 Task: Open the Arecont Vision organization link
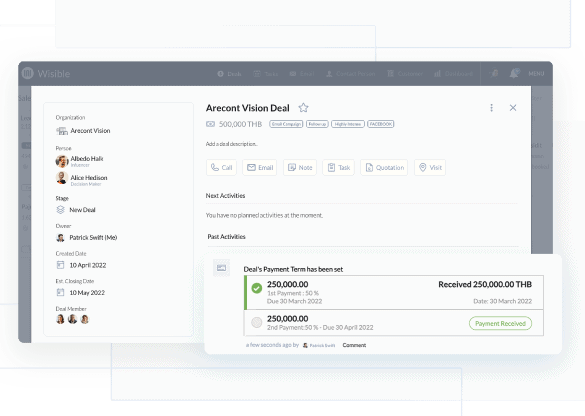click(90, 131)
